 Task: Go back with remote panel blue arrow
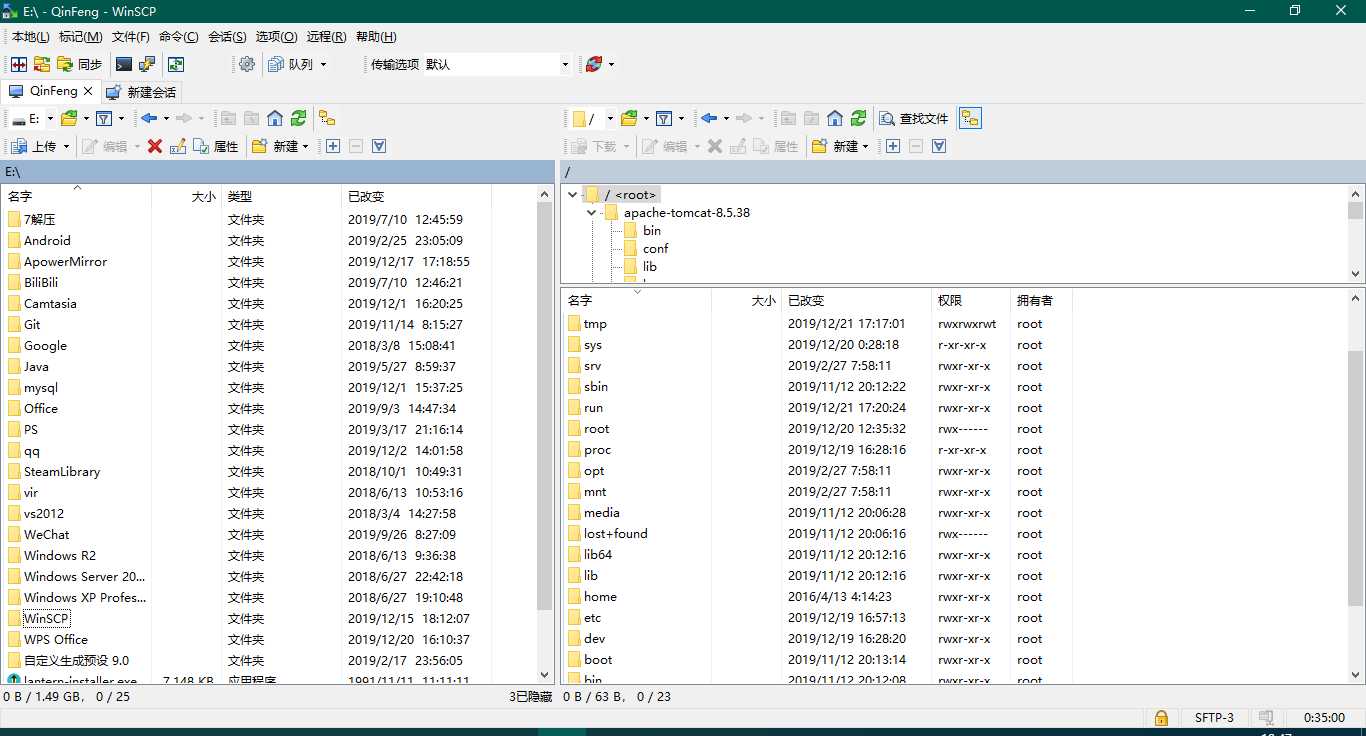pos(709,118)
